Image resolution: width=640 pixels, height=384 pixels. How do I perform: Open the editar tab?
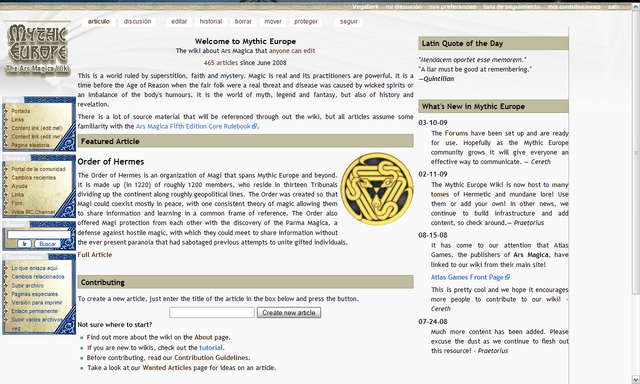[179, 21]
